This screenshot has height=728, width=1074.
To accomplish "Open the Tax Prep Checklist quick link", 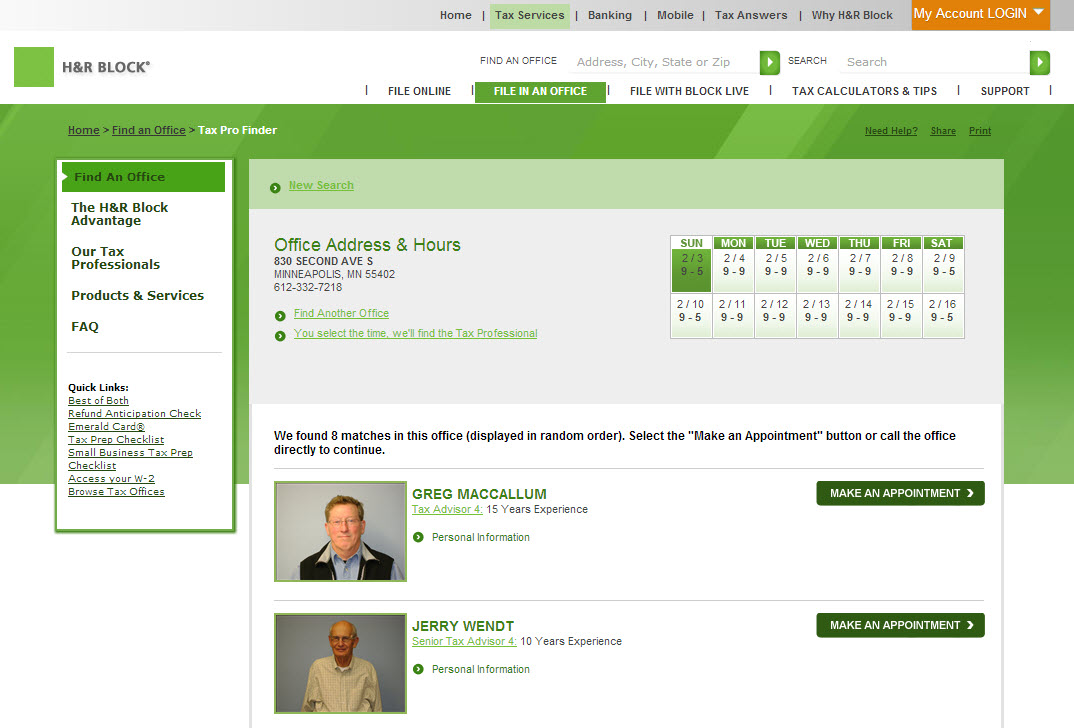I will coord(116,440).
